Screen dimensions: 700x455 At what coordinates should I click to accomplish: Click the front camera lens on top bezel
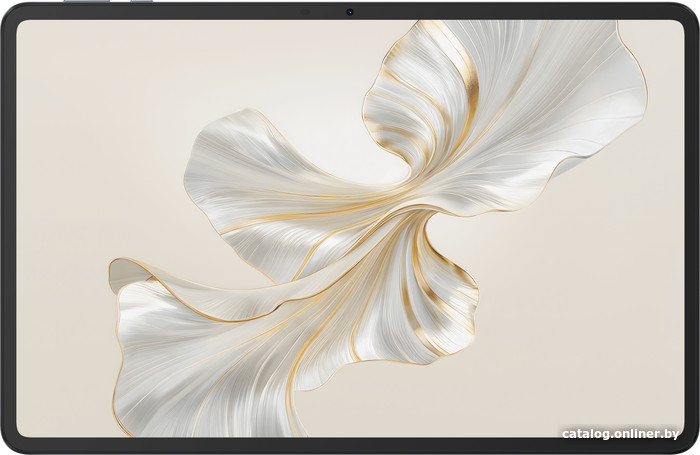tap(350, 11)
